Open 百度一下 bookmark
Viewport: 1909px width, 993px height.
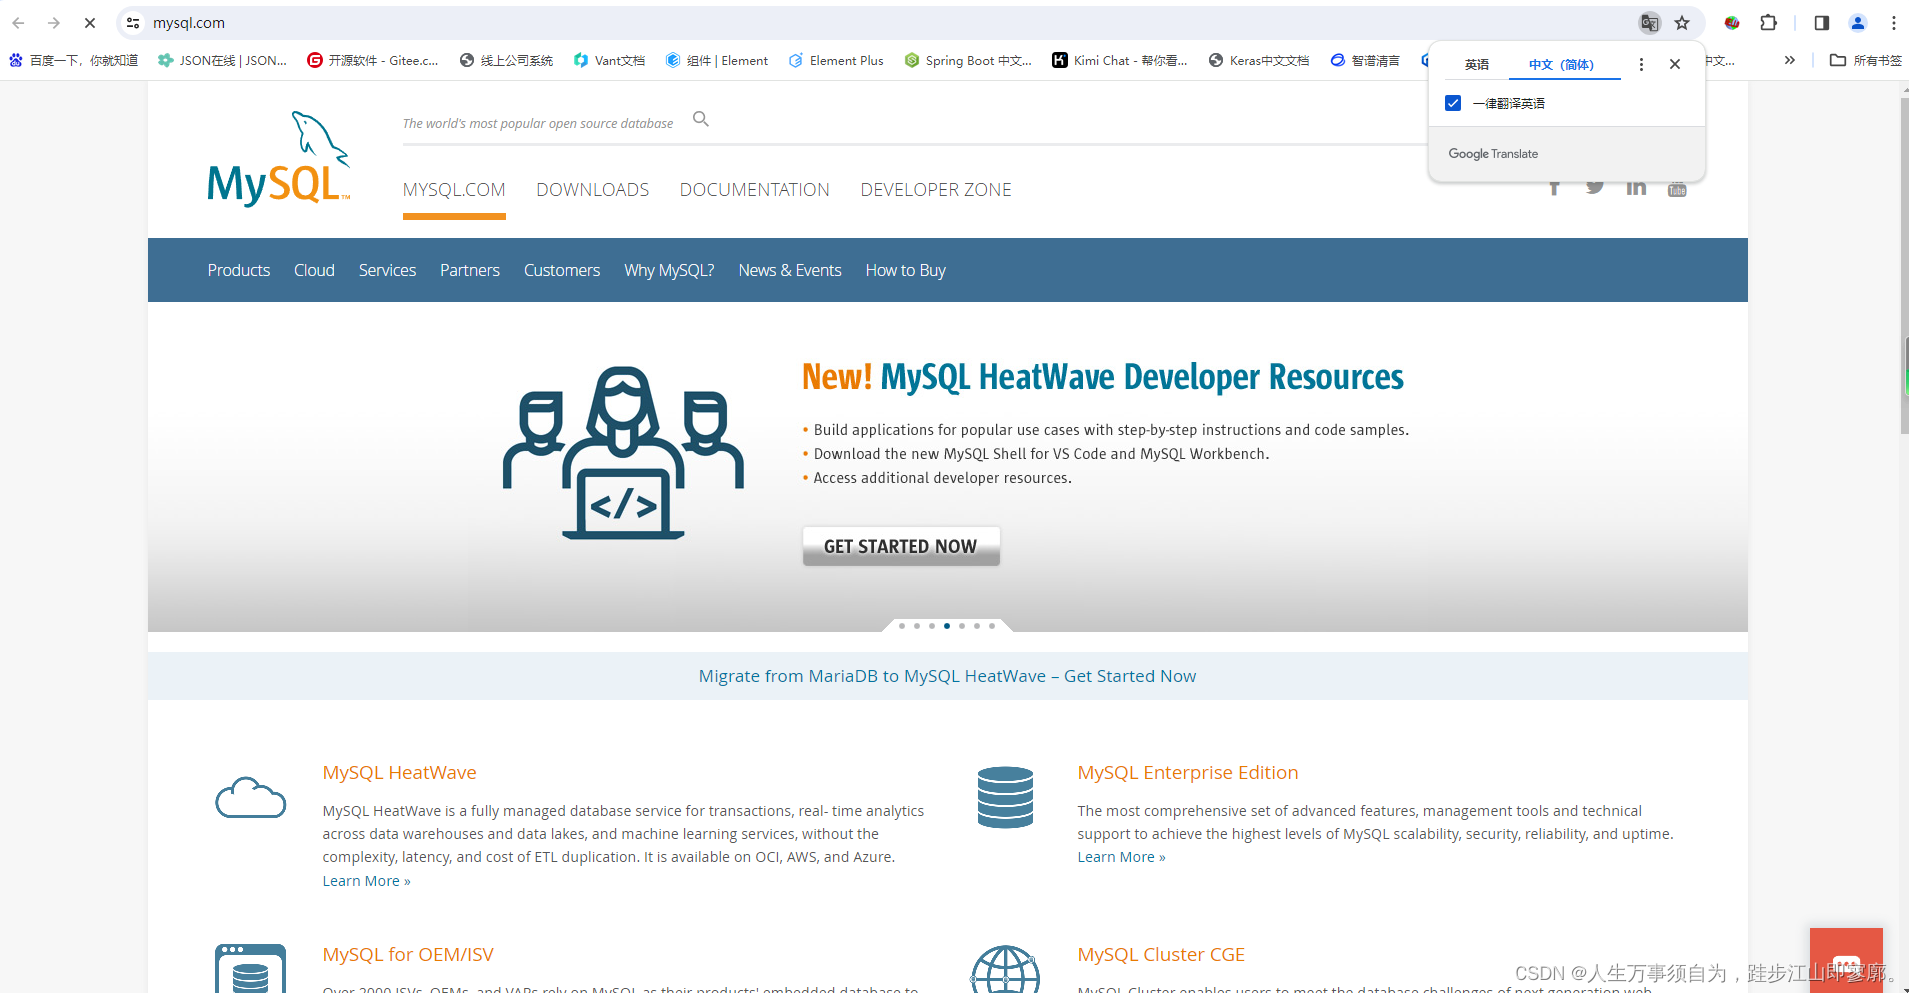pyautogui.click(x=74, y=60)
